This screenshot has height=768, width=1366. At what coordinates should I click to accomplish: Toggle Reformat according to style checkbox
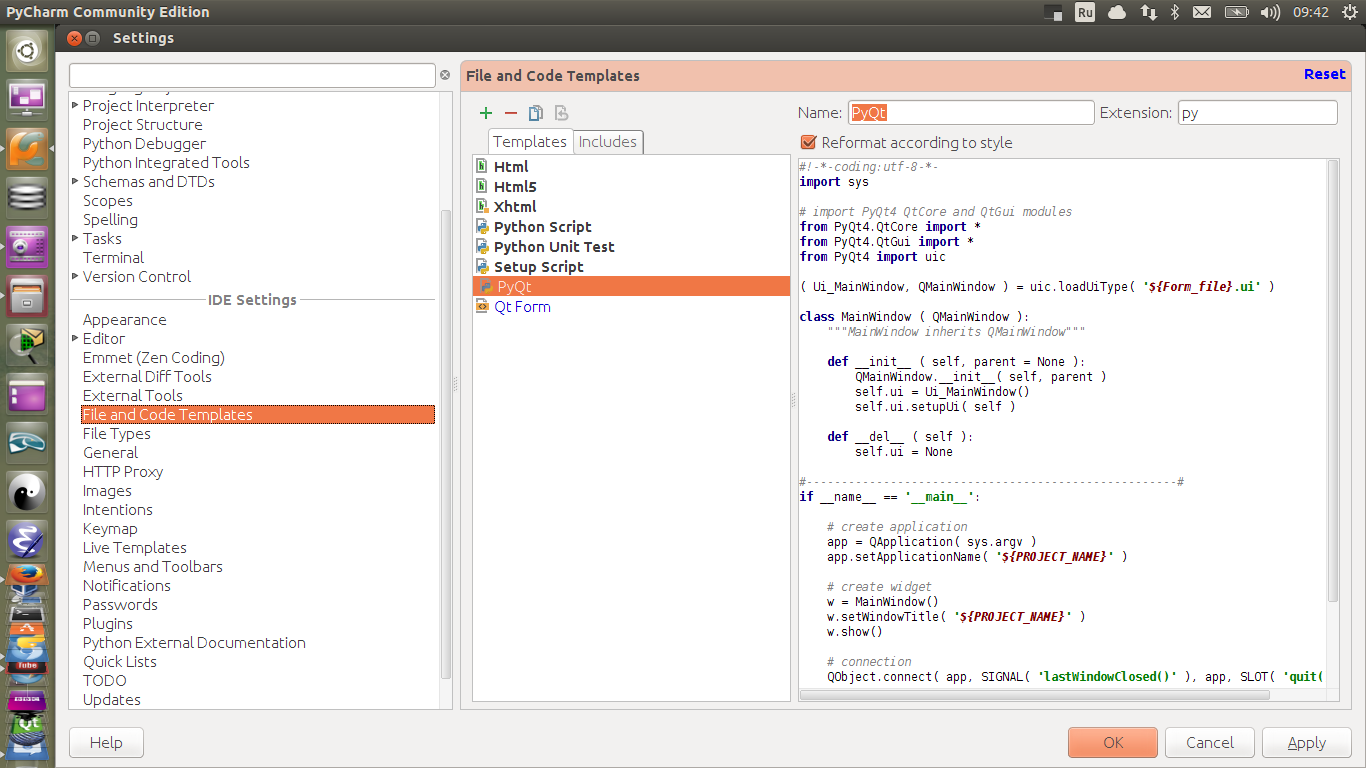(809, 143)
